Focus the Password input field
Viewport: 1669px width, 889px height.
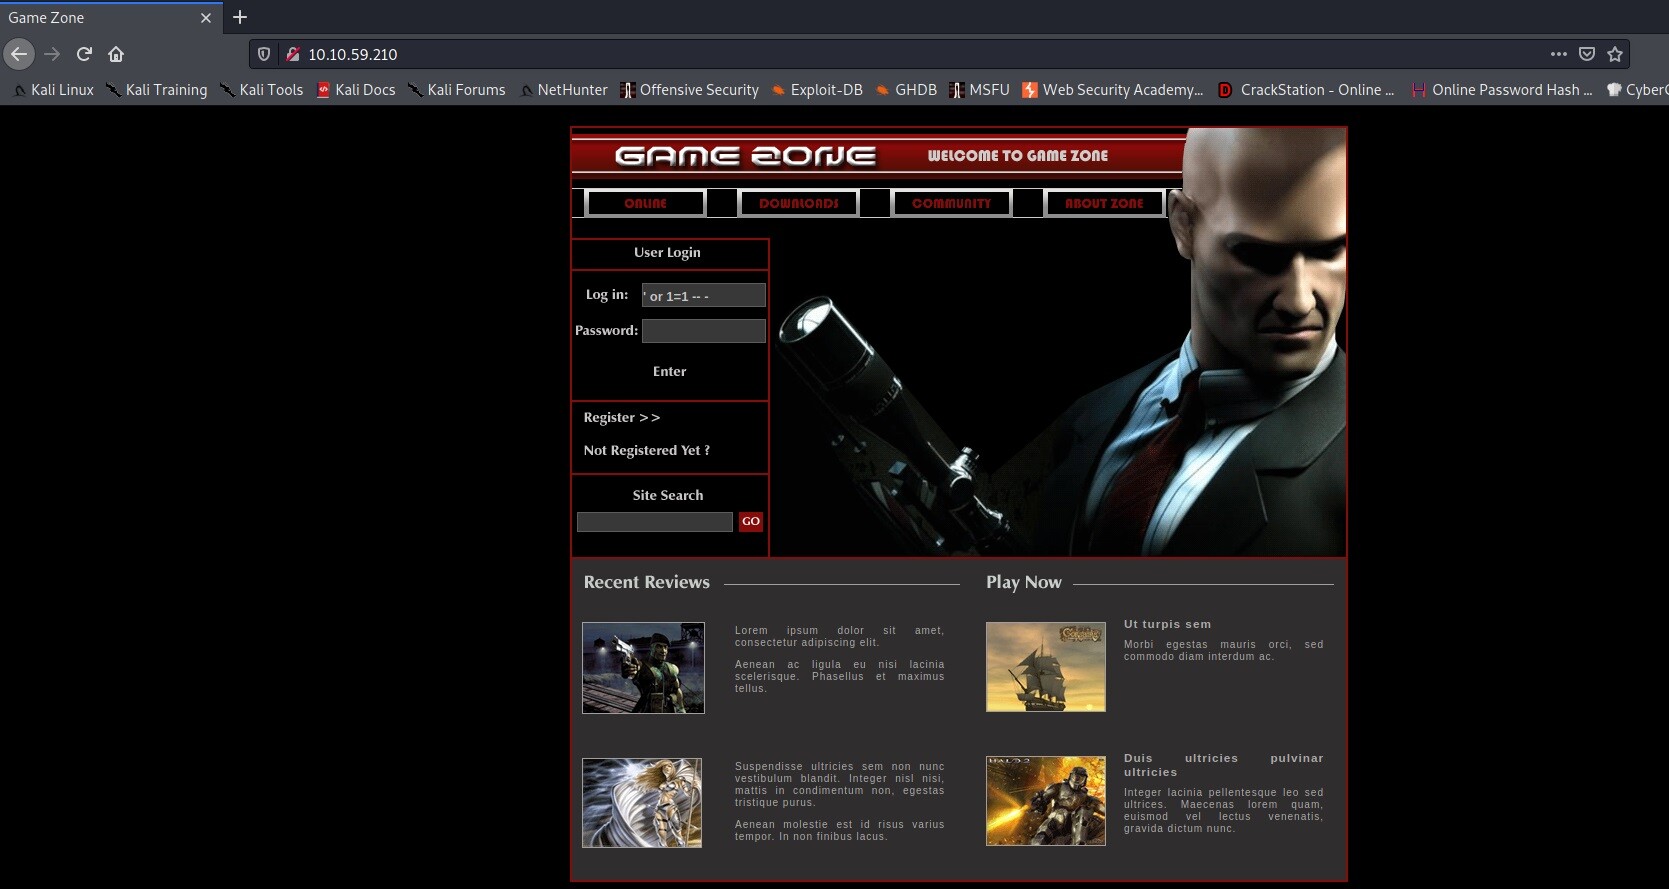(x=703, y=331)
